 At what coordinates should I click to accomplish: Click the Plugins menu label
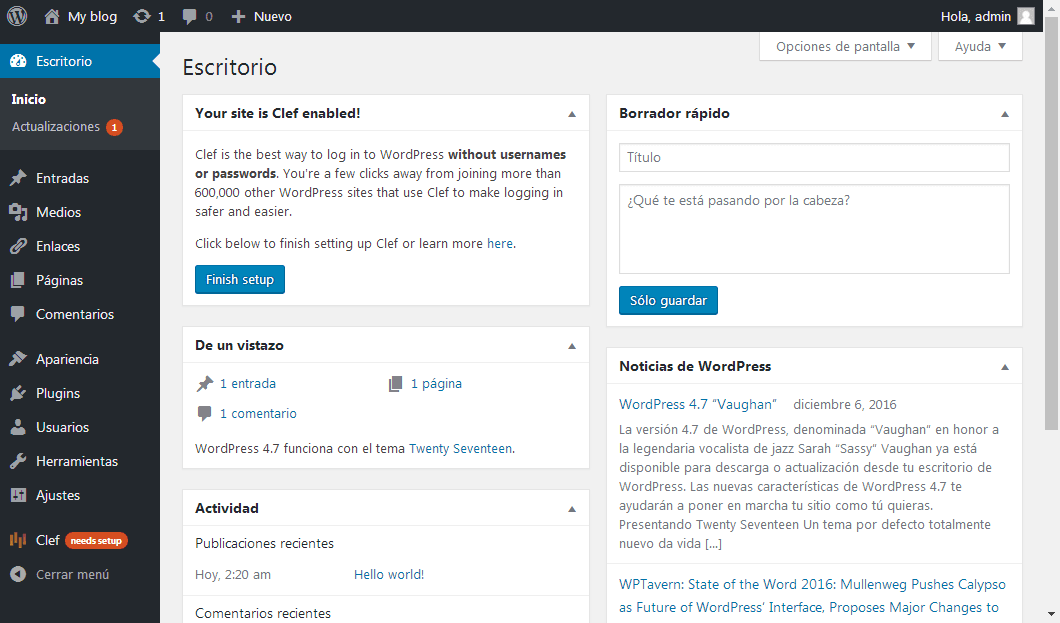57,393
